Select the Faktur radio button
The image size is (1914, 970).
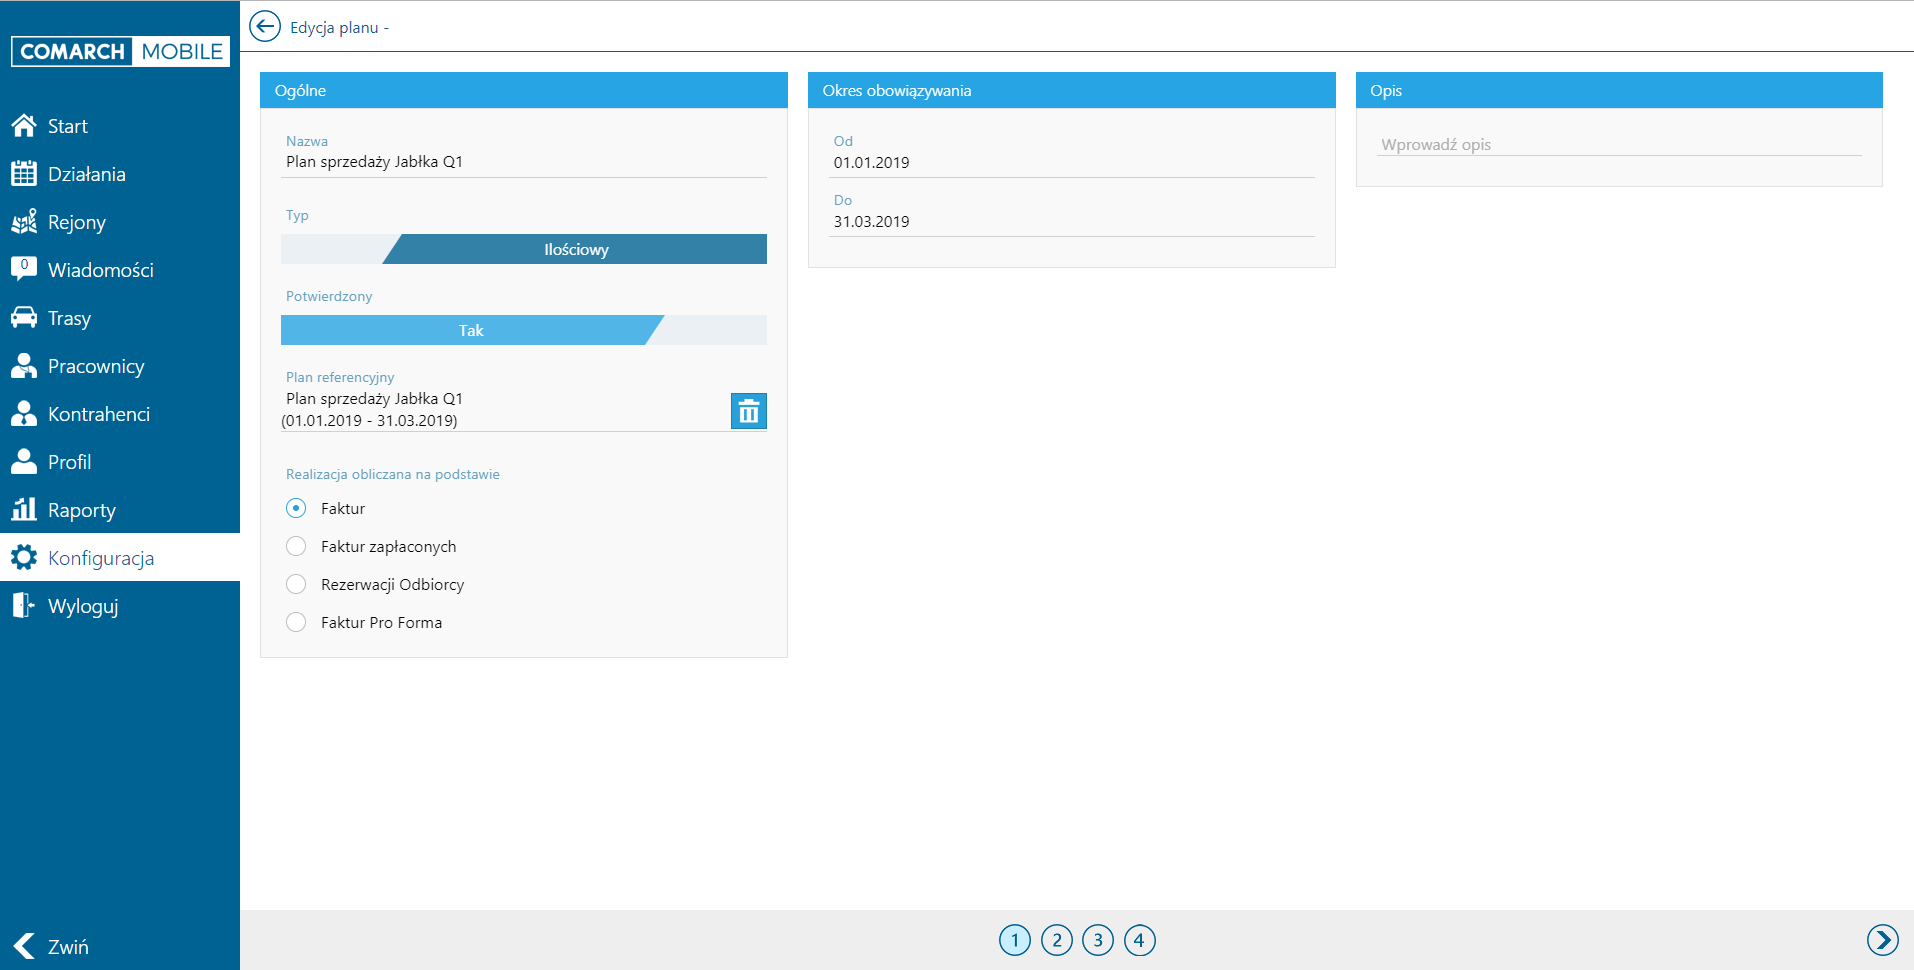pos(296,508)
